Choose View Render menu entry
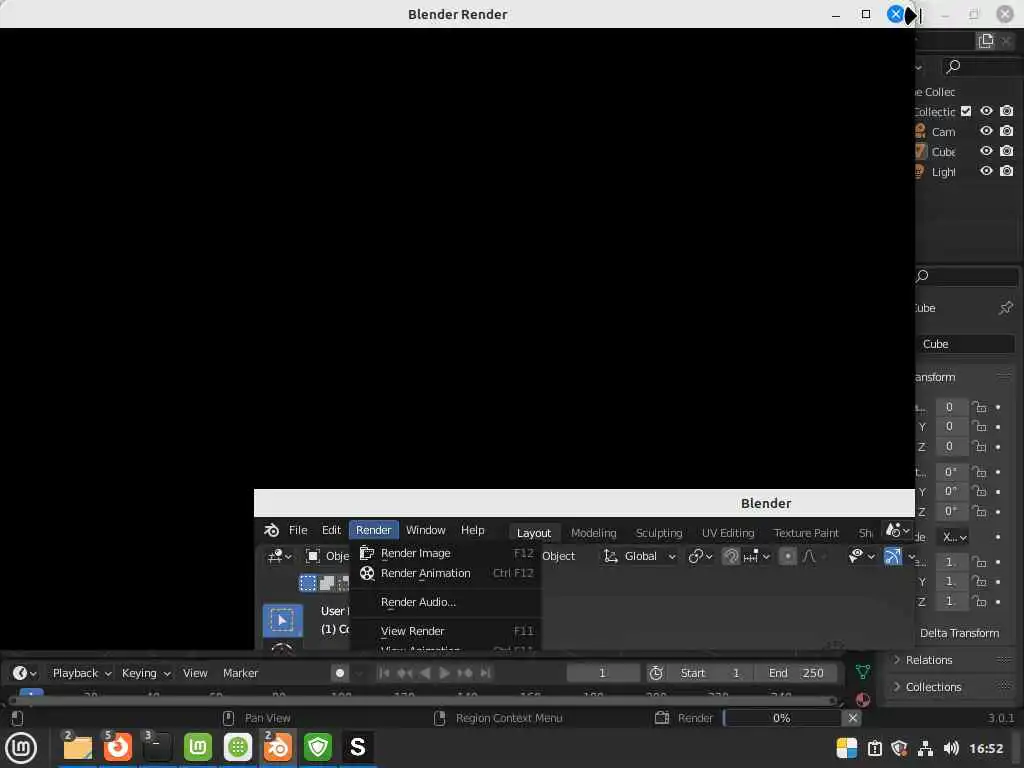 coord(445,632)
